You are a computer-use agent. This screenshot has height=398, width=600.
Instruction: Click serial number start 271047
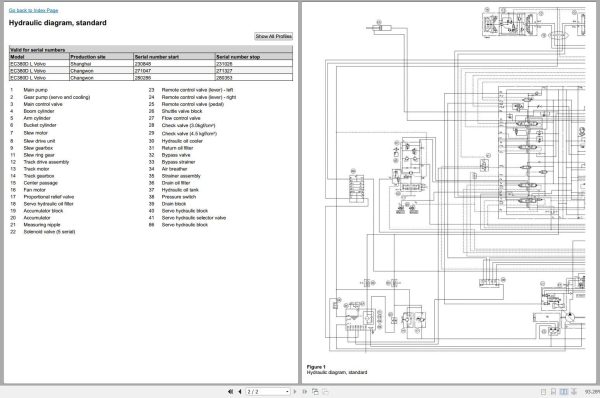[174, 71]
